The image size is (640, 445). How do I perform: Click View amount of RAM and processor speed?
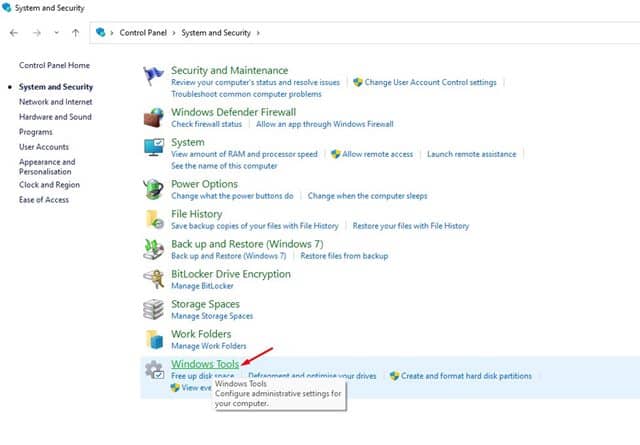coord(244,154)
